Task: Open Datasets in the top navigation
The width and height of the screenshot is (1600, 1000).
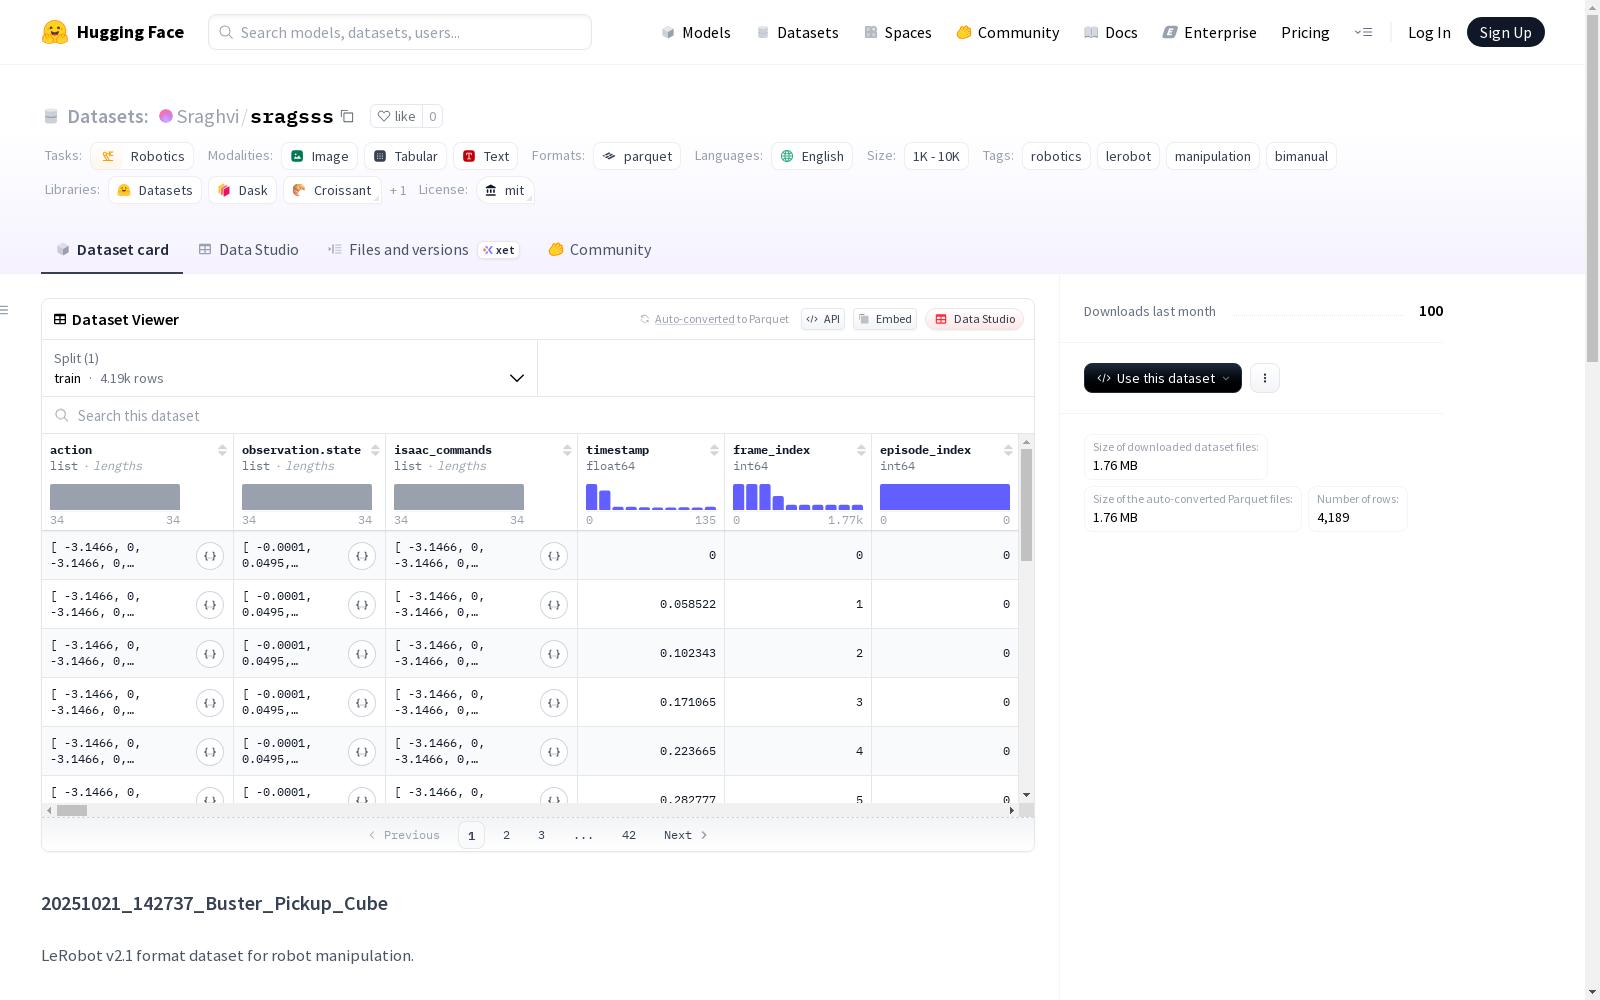Action: coord(797,32)
